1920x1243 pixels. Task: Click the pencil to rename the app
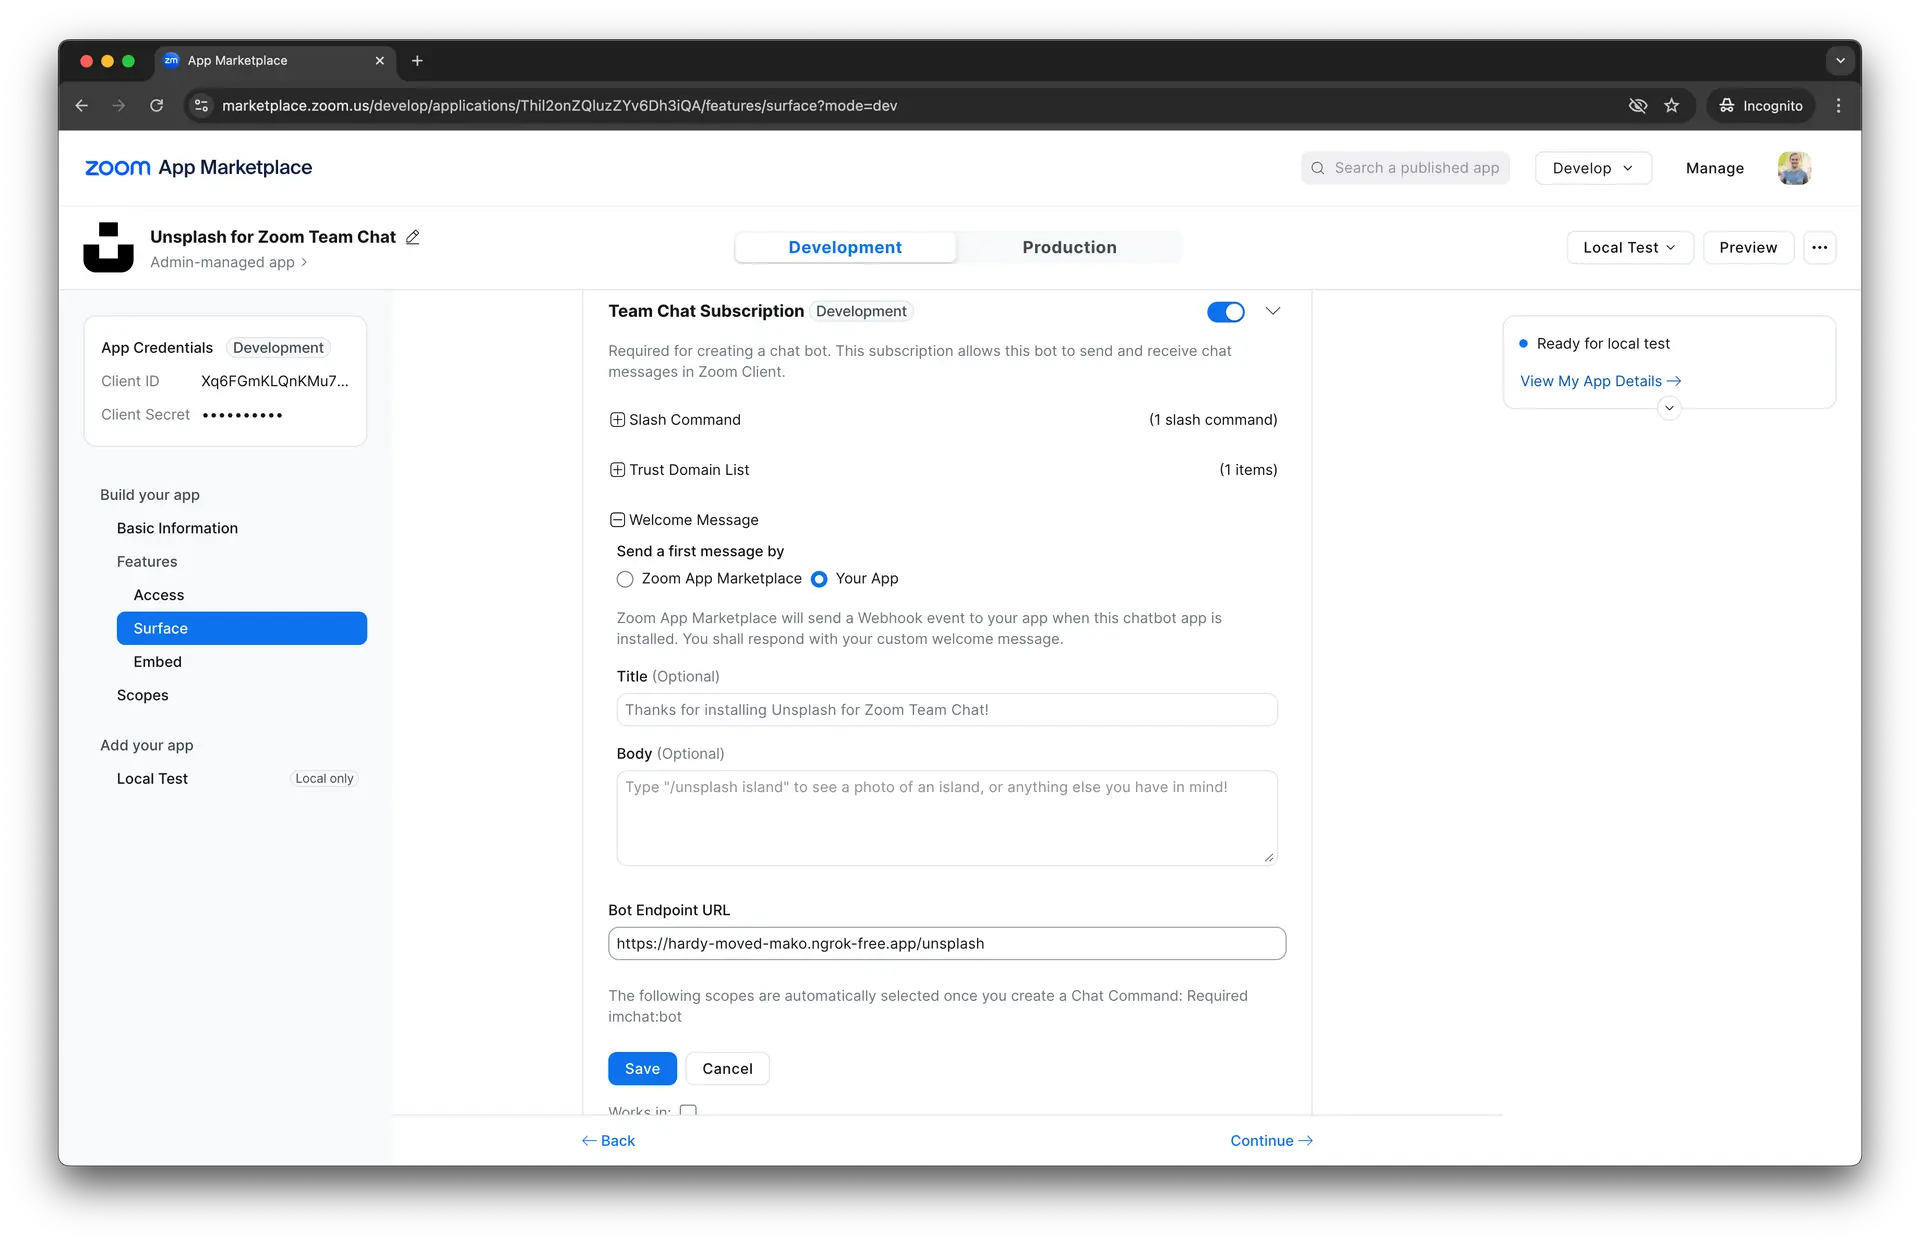412,236
